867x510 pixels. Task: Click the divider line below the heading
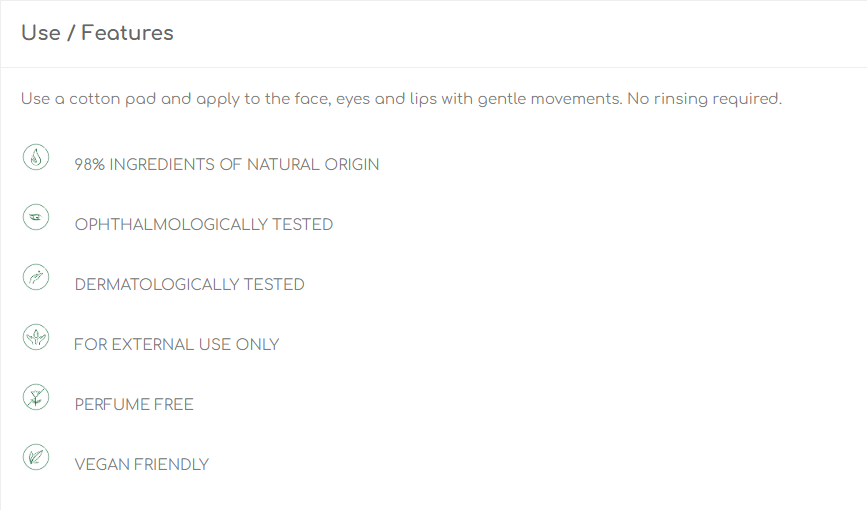(x=434, y=67)
